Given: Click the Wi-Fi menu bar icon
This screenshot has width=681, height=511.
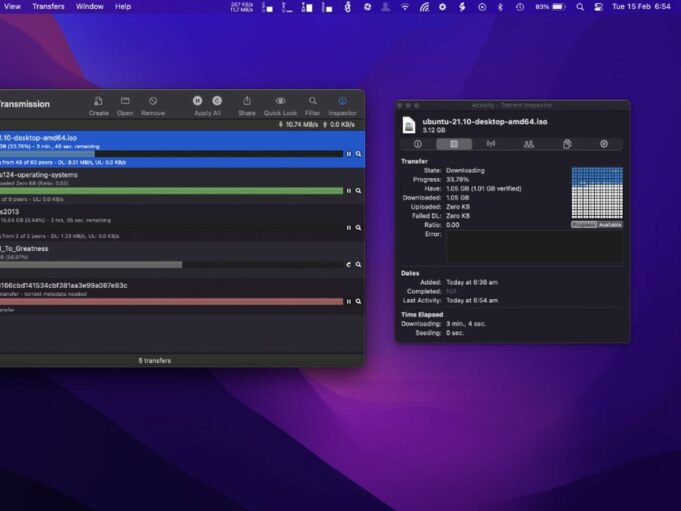Looking at the screenshot, I should pyautogui.click(x=405, y=7).
